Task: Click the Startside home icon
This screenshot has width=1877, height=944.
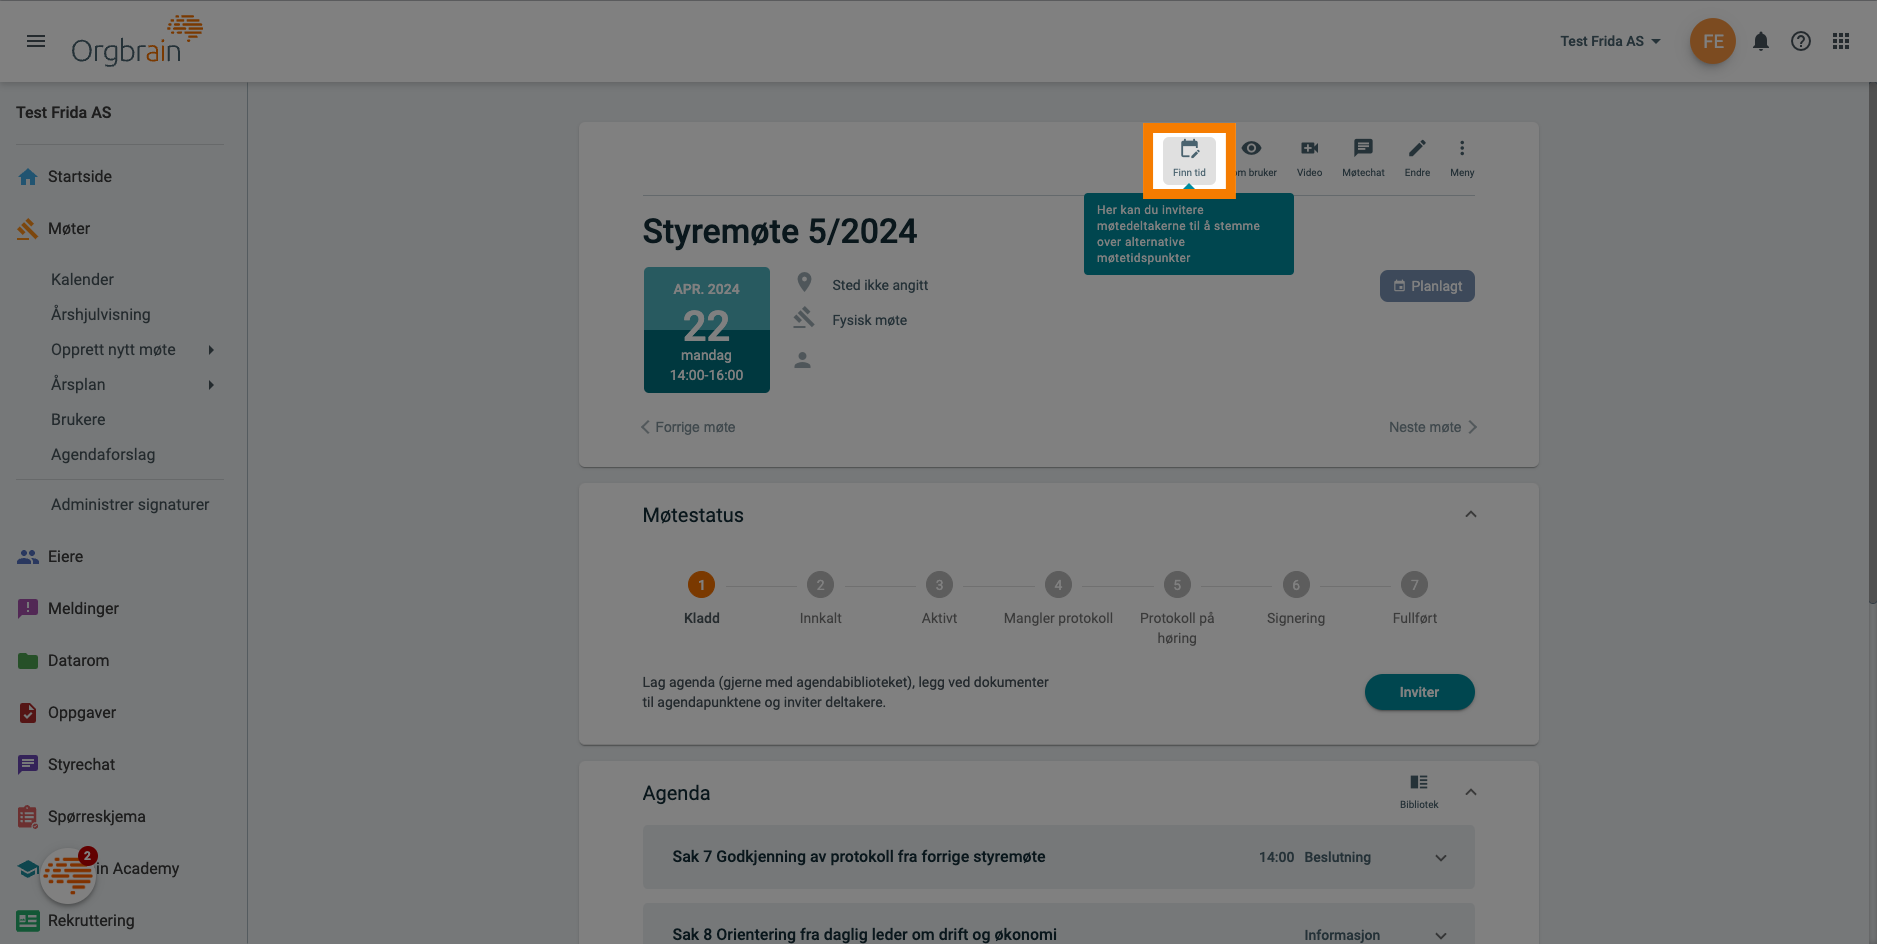Action: click(x=28, y=176)
